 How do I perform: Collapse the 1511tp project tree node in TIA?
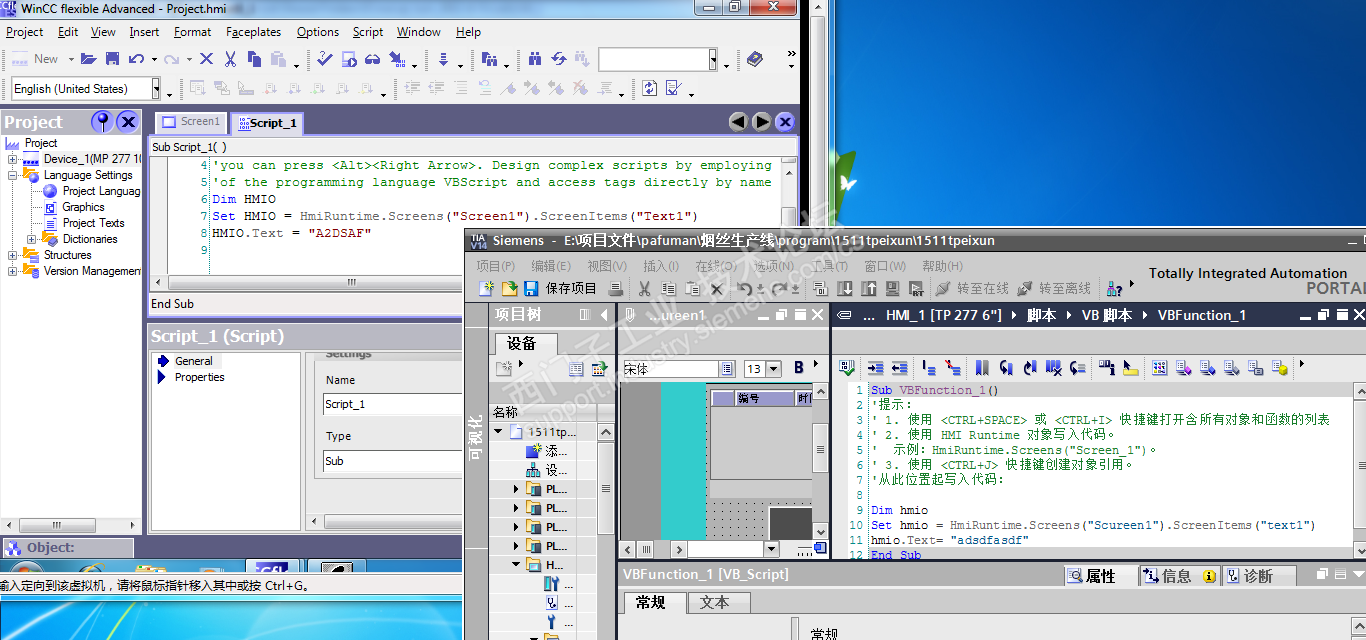click(x=499, y=432)
